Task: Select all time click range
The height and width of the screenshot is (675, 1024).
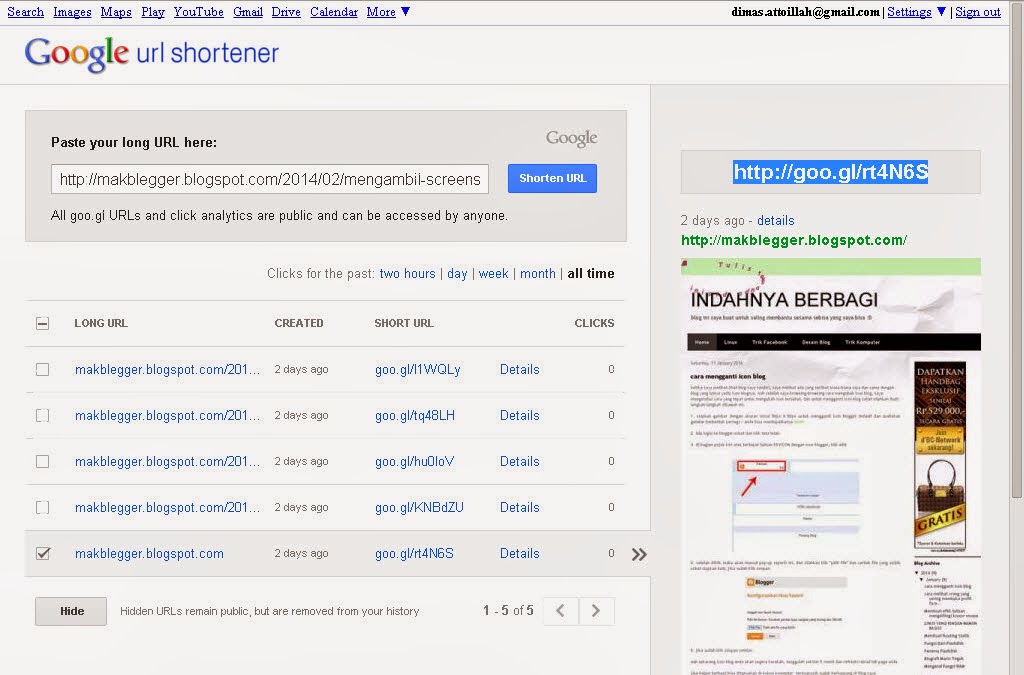Action: 591,274
